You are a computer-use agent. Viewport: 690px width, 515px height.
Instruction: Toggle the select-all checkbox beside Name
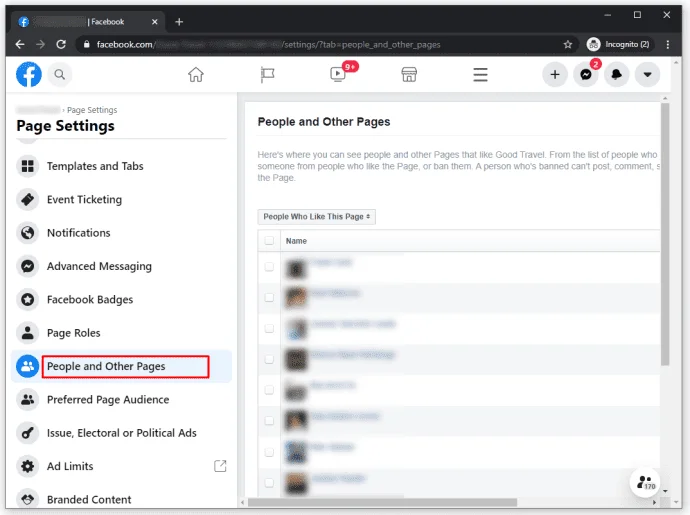(x=268, y=241)
